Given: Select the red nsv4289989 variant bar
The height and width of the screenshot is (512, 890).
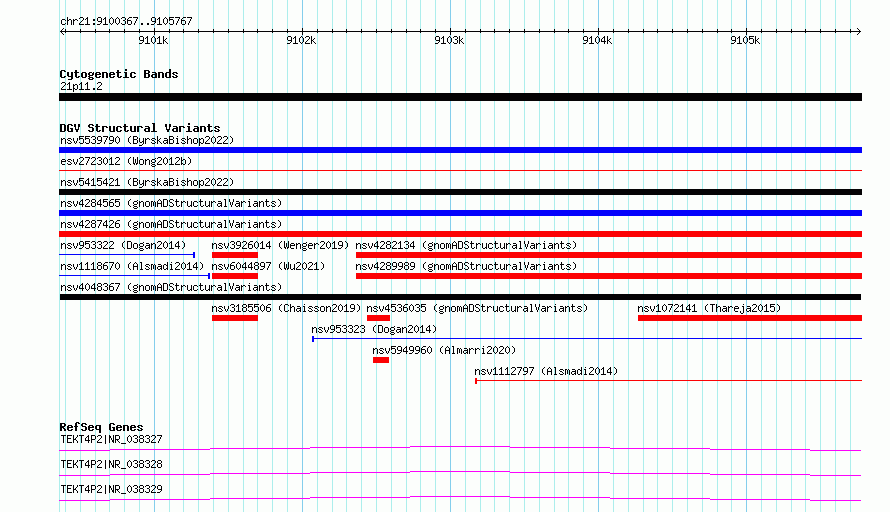Looking at the screenshot, I should [609, 276].
